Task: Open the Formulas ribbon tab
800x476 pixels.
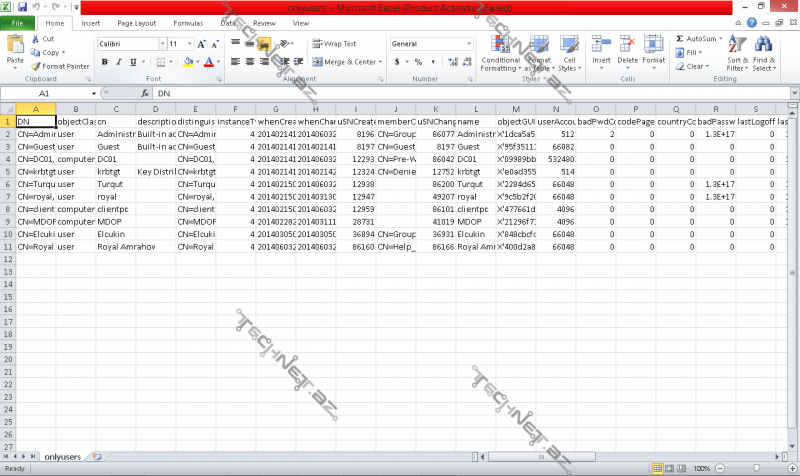Action: click(188, 22)
